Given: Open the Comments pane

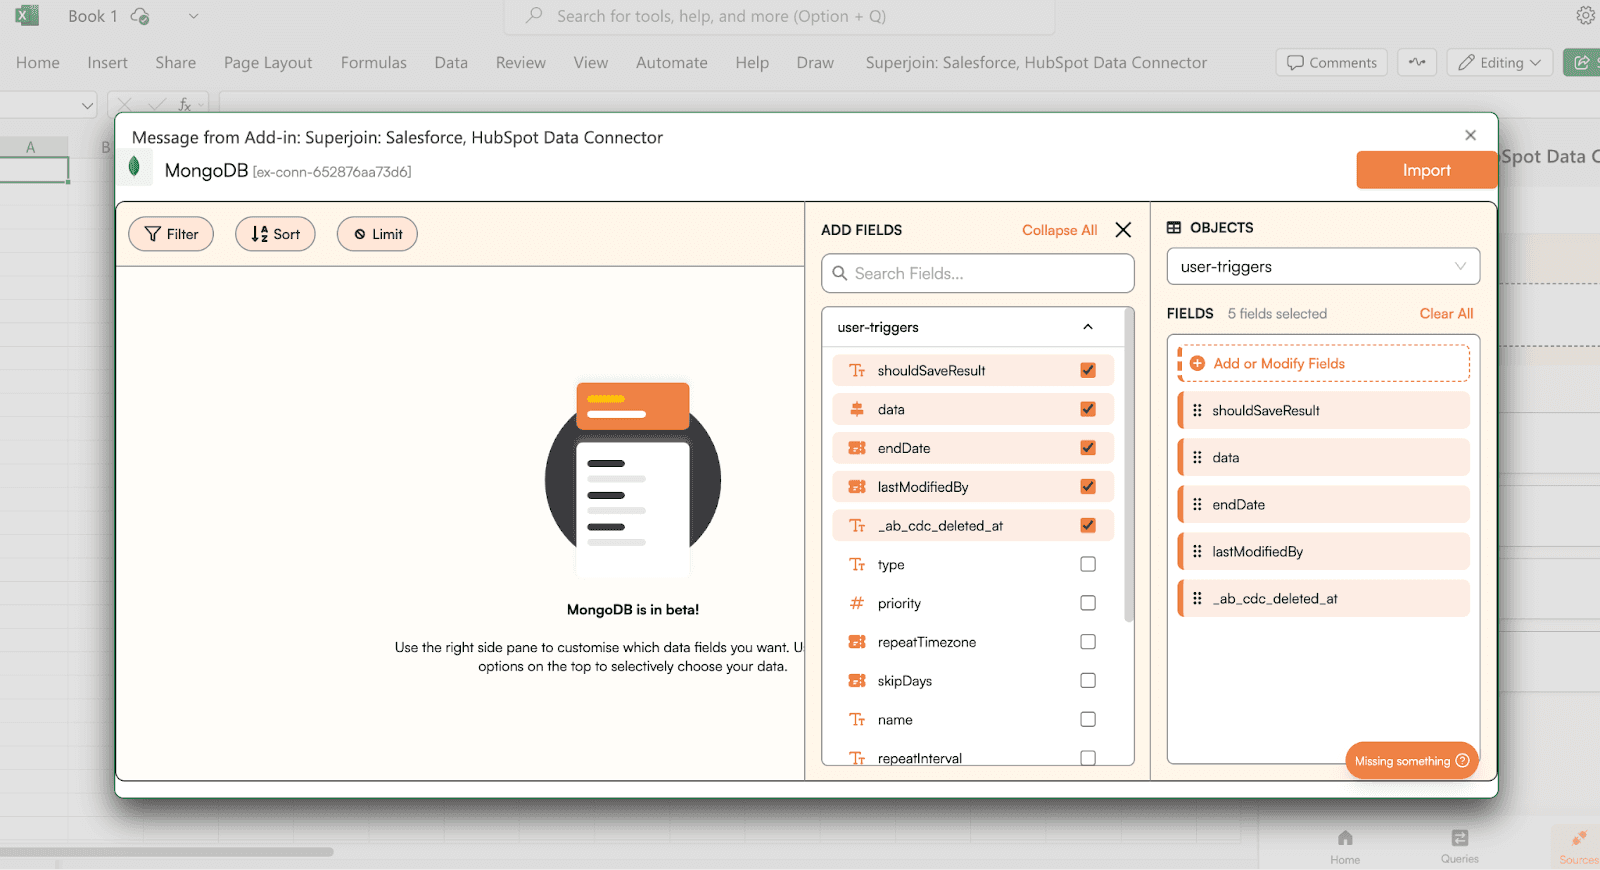Looking at the screenshot, I should tap(1331, 62).
